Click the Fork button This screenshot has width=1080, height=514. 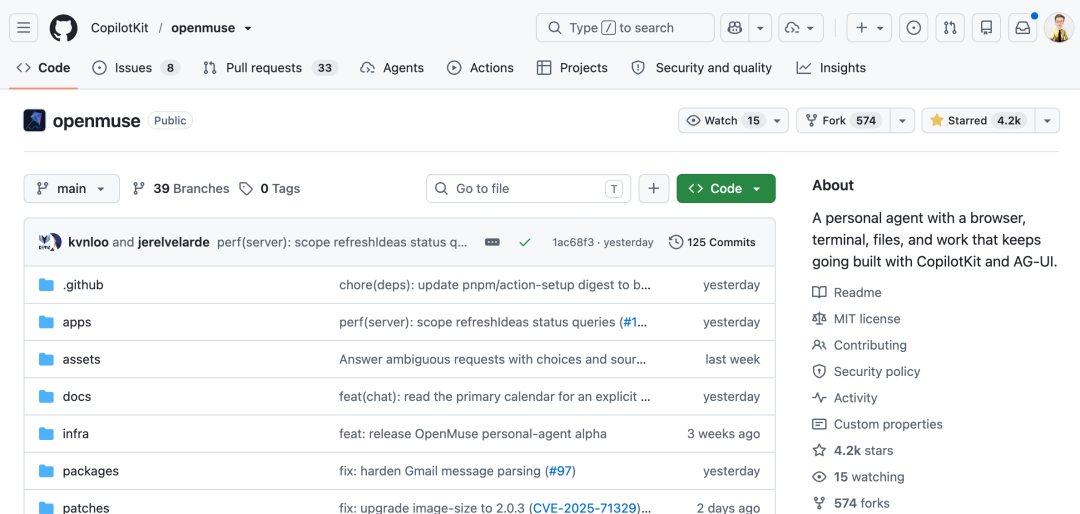pyautogui.click(x=844, y=121)
